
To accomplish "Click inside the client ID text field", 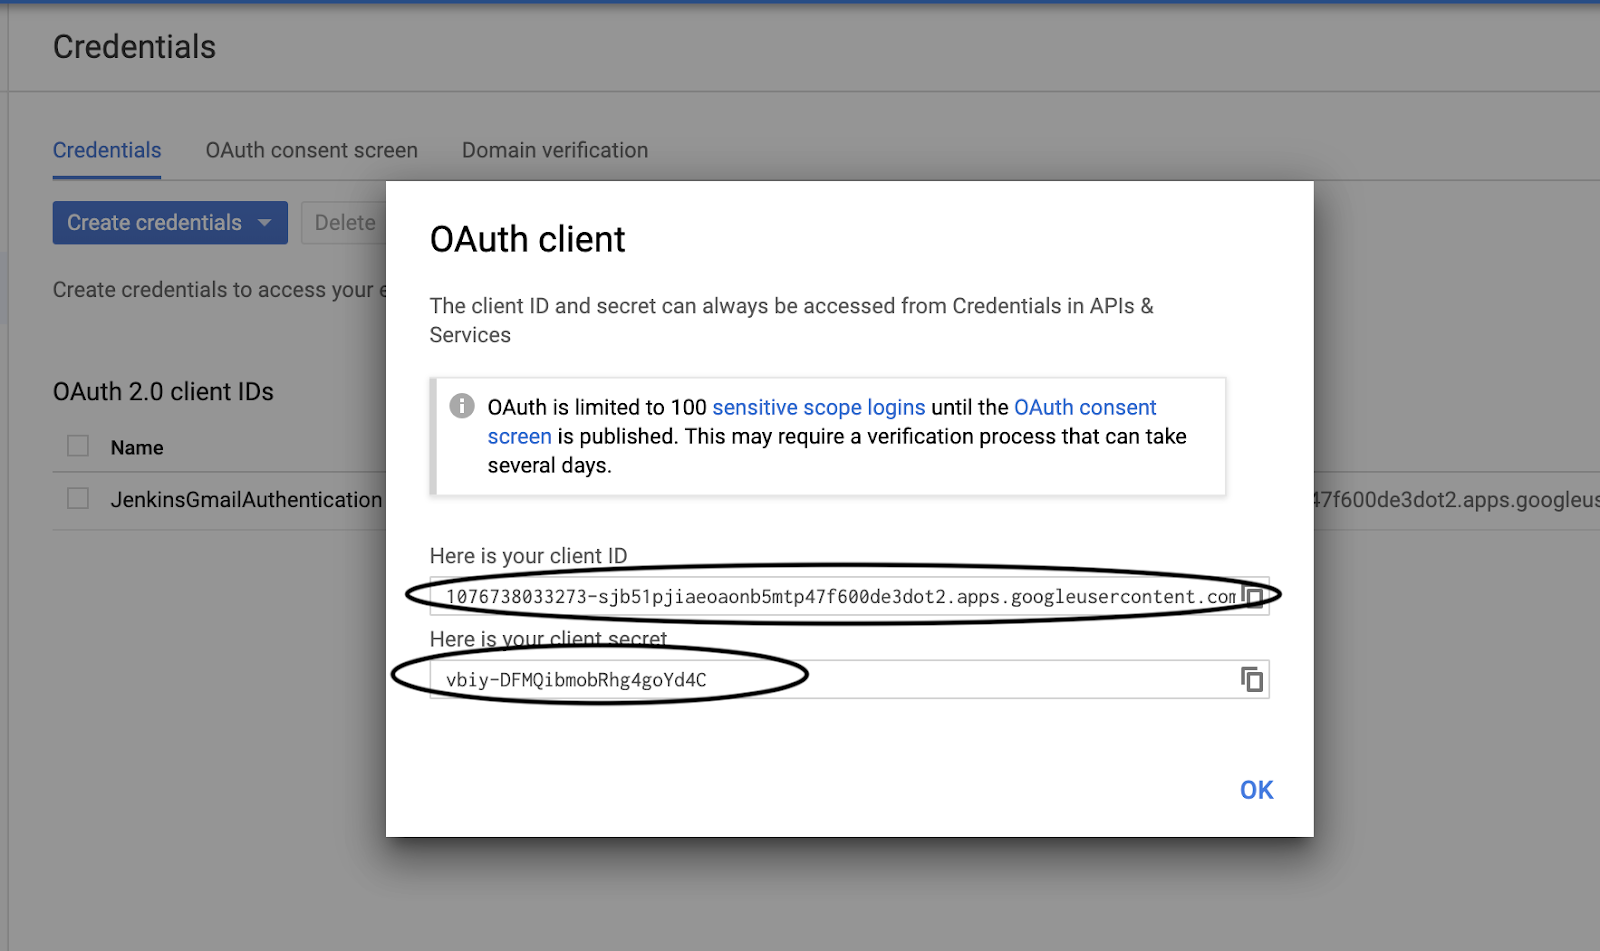I will (838, 597).
